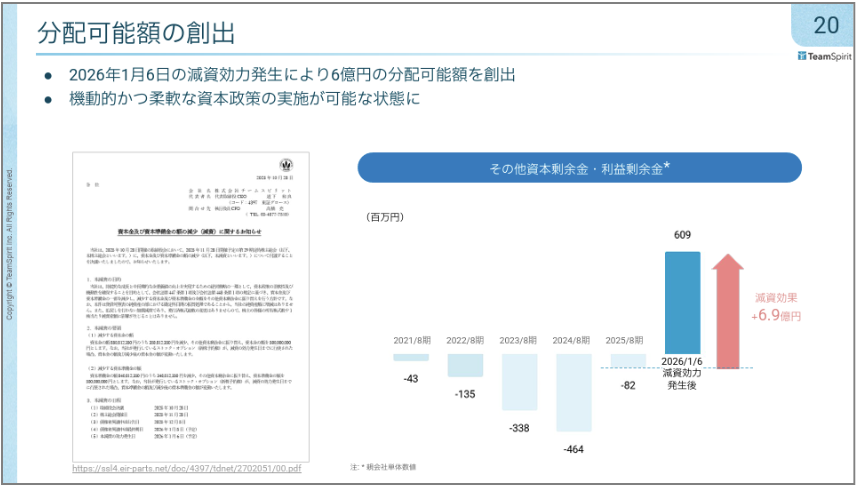Click the 減資効果 +6.9億円 label
Viewport: 860px width, 487px height.
tap(777, 307)
